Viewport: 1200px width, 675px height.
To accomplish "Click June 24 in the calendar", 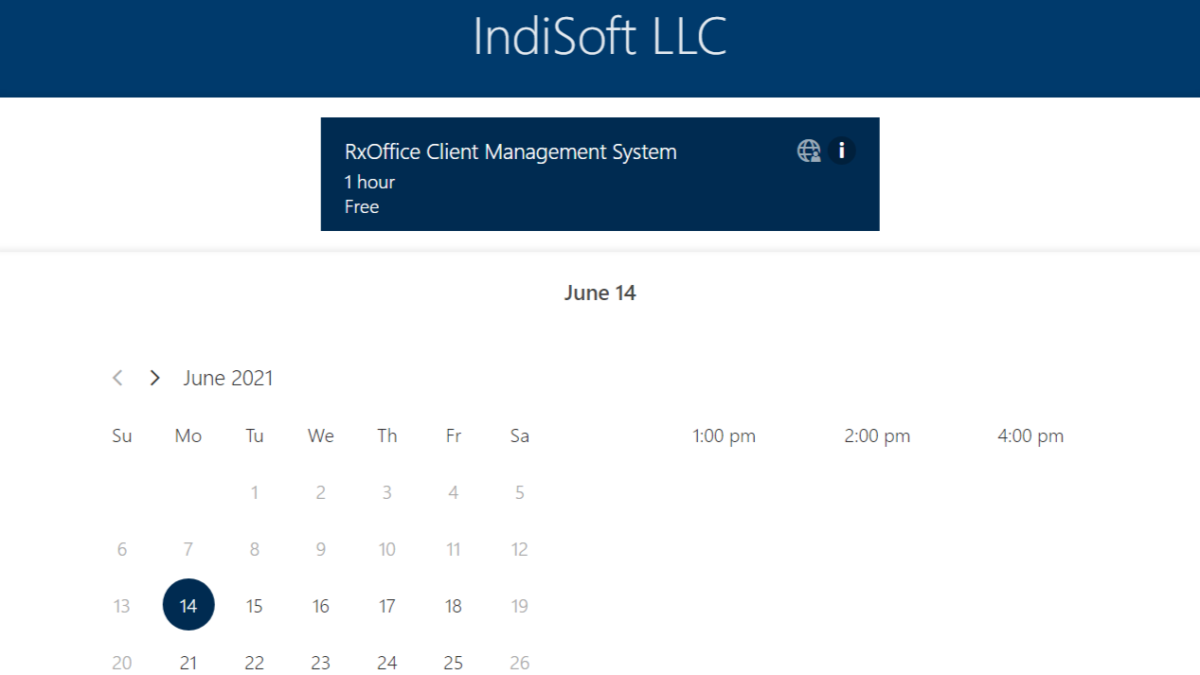I will pyautogui.click(x=387, y=662).
